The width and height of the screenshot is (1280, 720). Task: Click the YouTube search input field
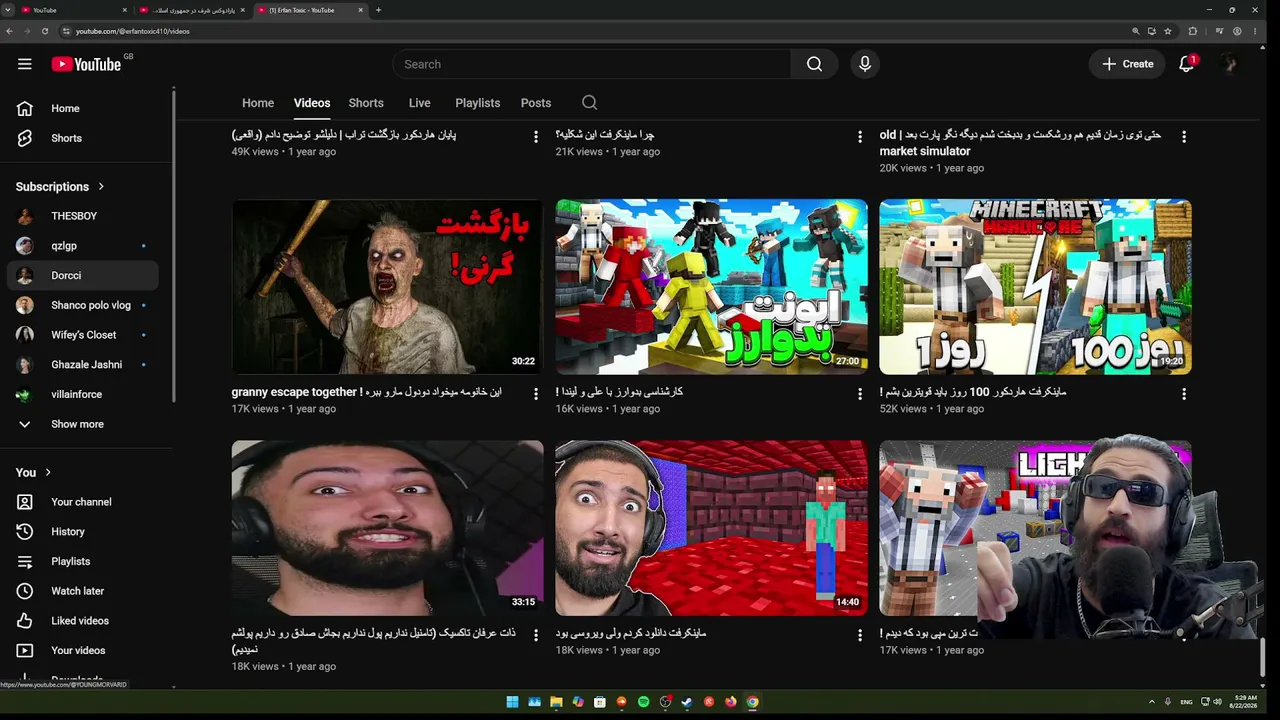pyautogui.click(x=591, y=64)
